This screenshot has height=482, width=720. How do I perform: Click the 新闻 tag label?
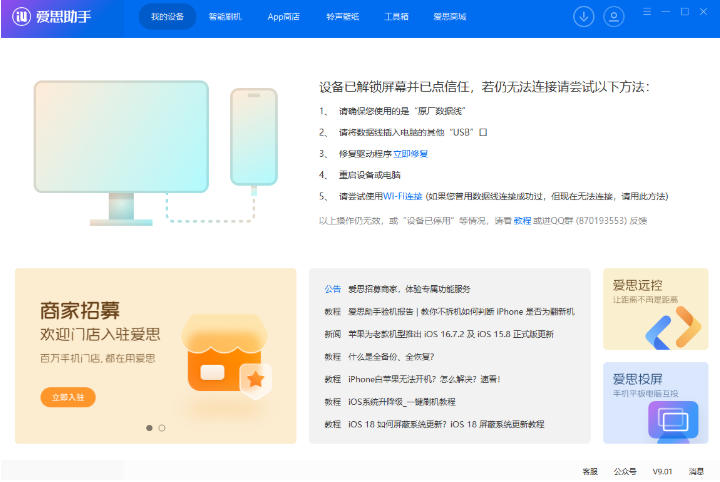[x=333, y=334]
